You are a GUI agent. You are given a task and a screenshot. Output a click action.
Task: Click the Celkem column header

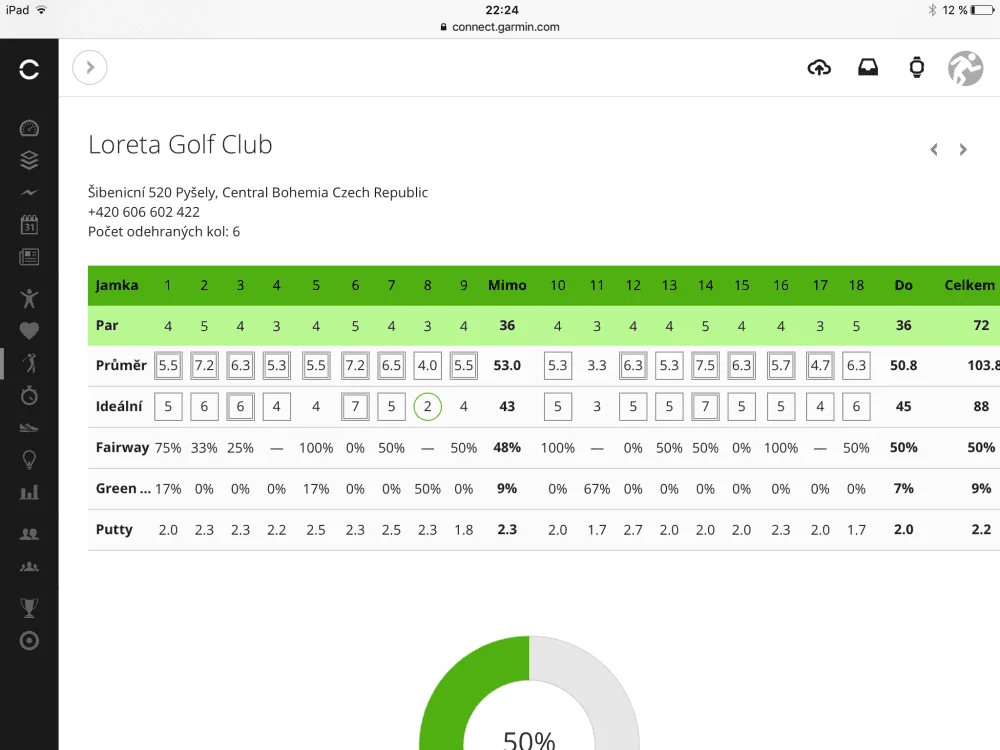pos(969,285)
